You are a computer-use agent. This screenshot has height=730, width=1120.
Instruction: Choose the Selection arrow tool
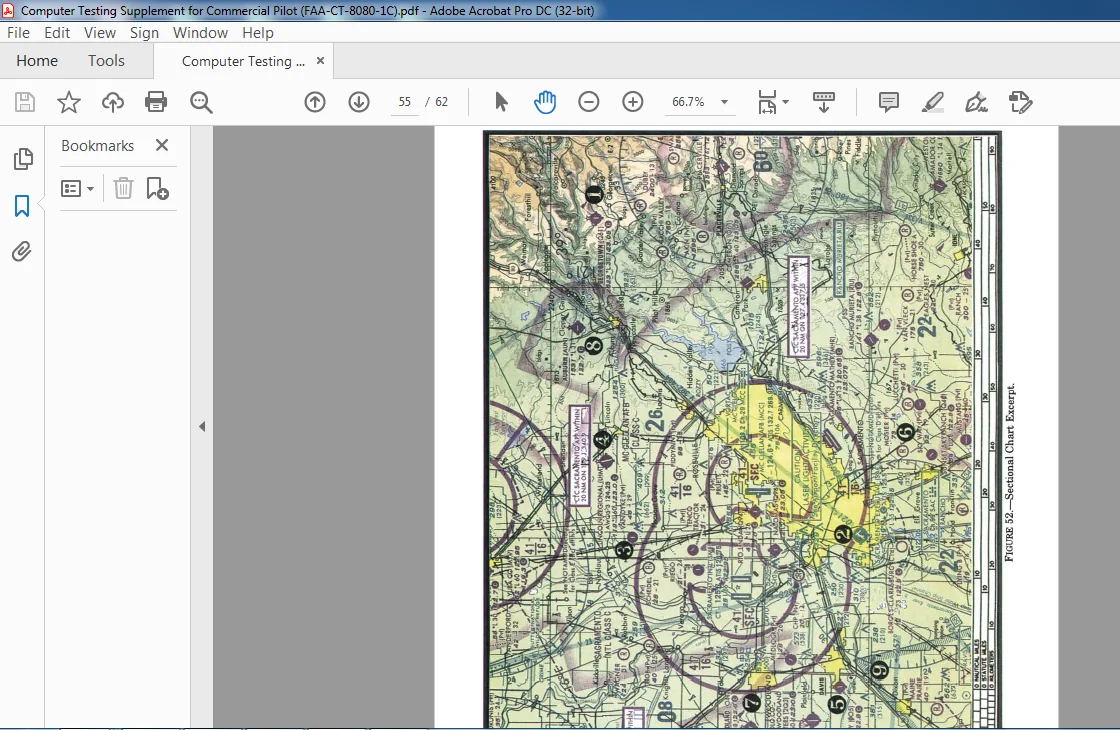click(501, 102)
